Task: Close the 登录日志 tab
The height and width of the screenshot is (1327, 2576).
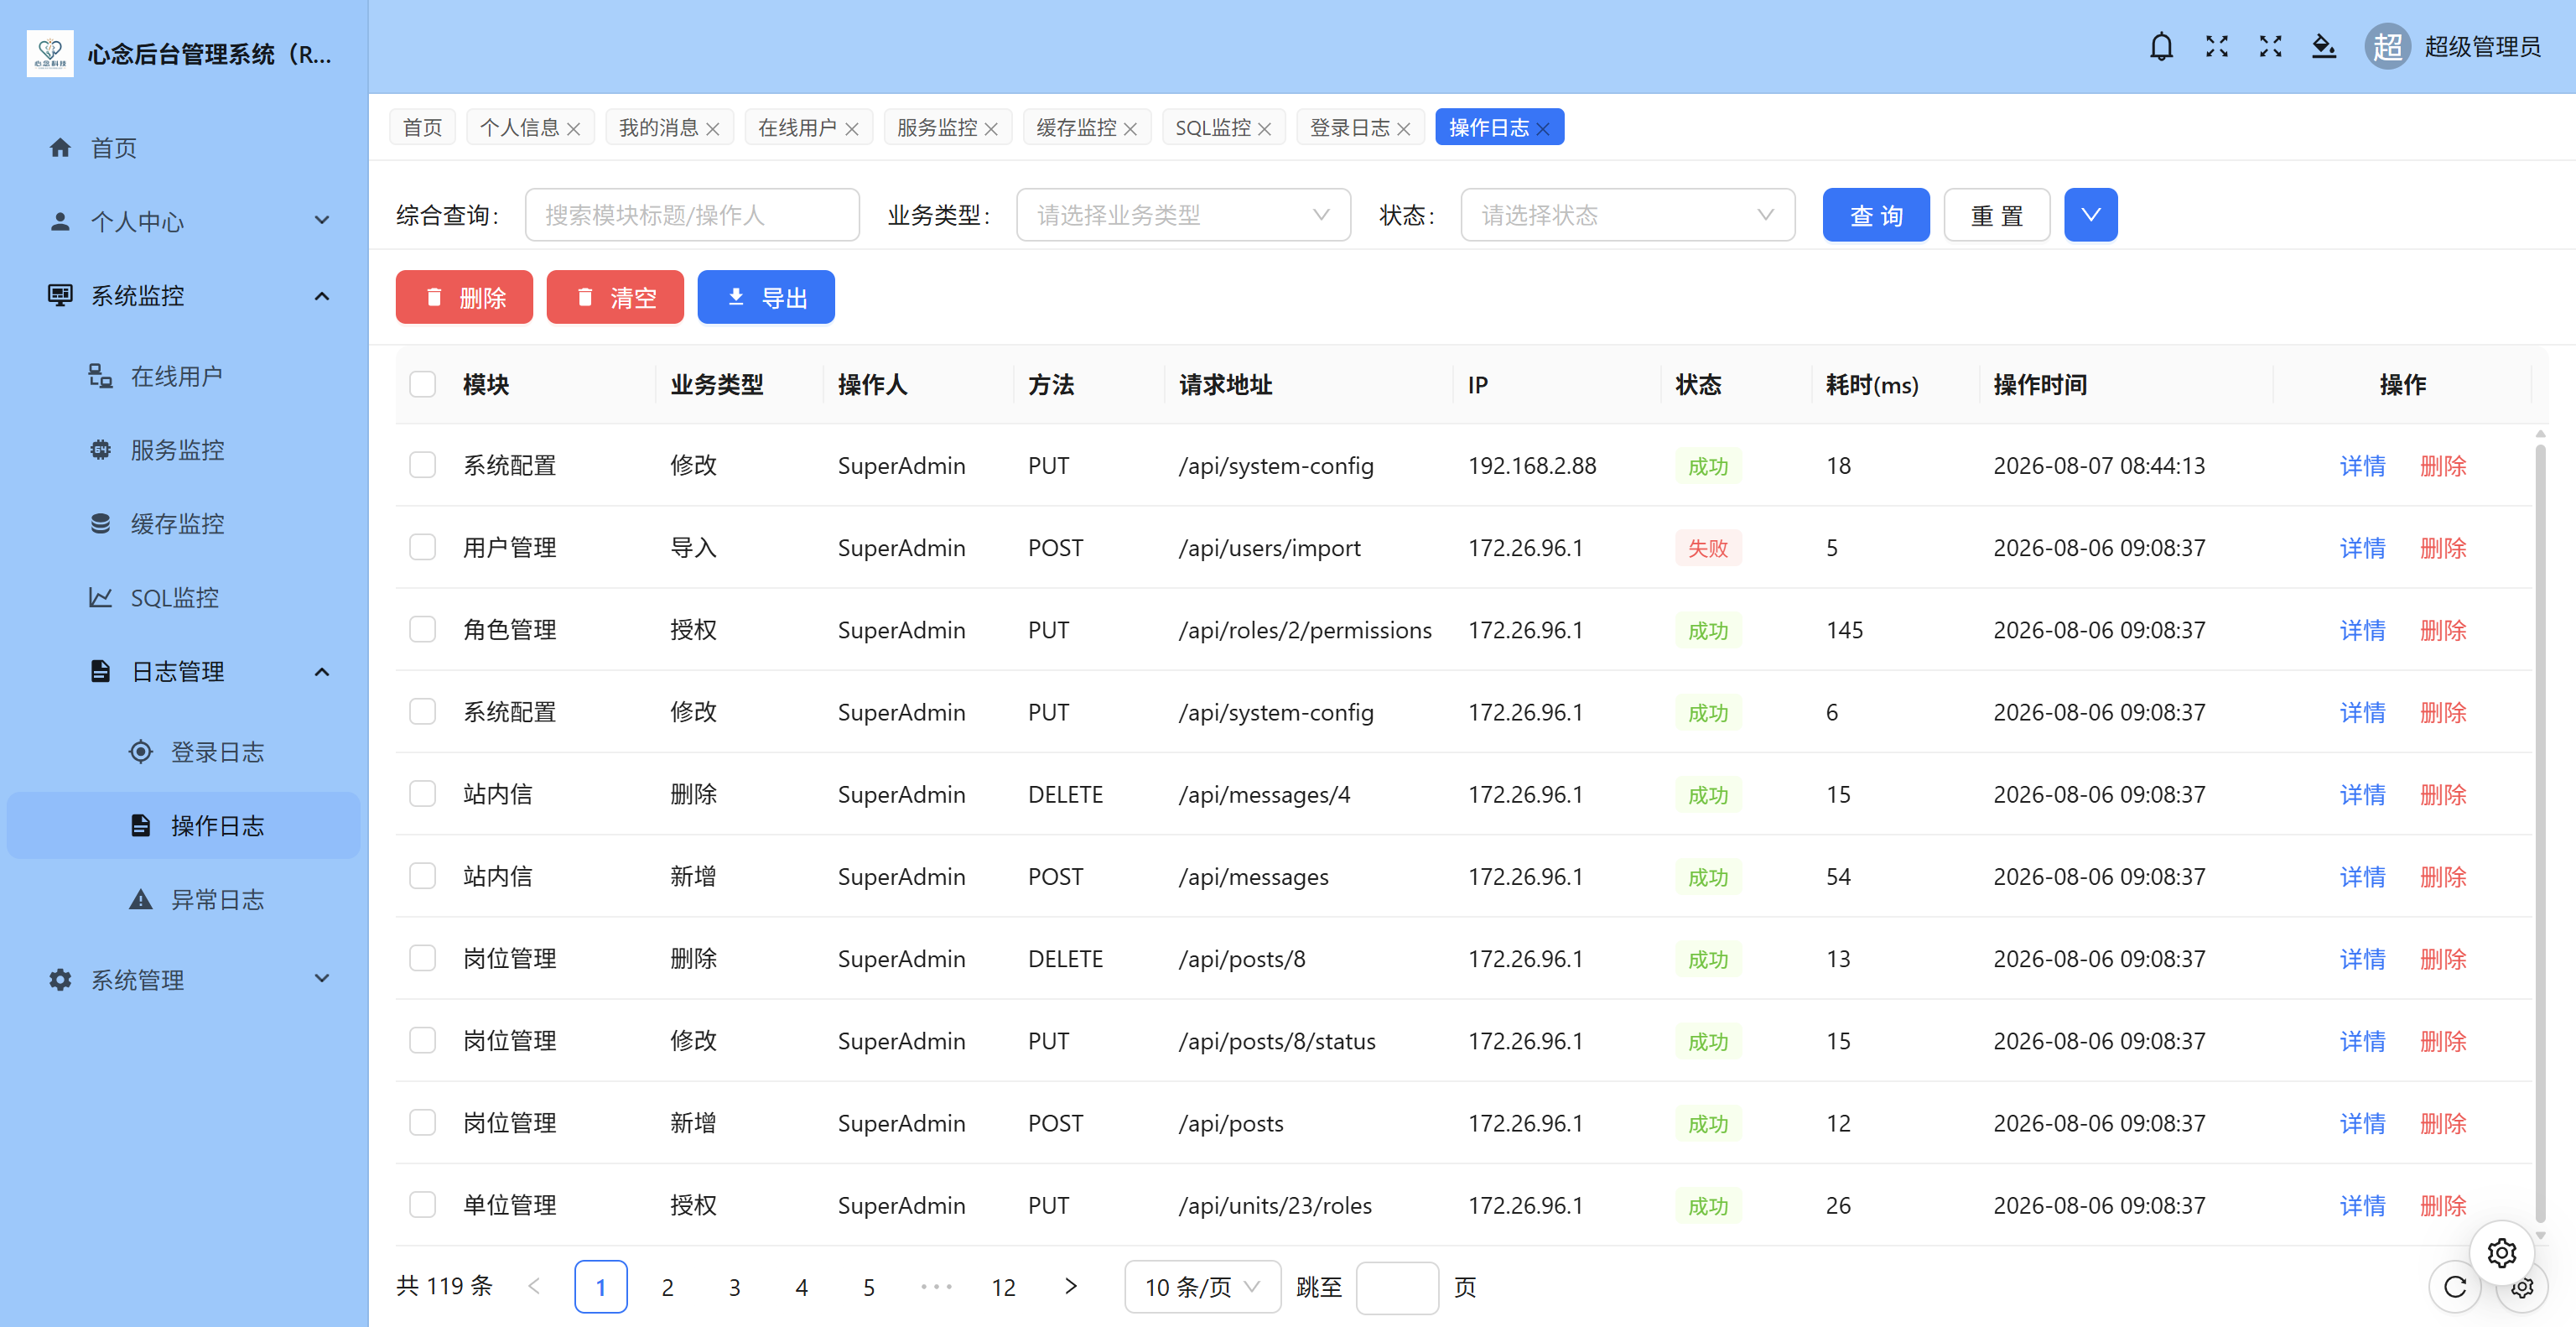Action: (1403, 129)
